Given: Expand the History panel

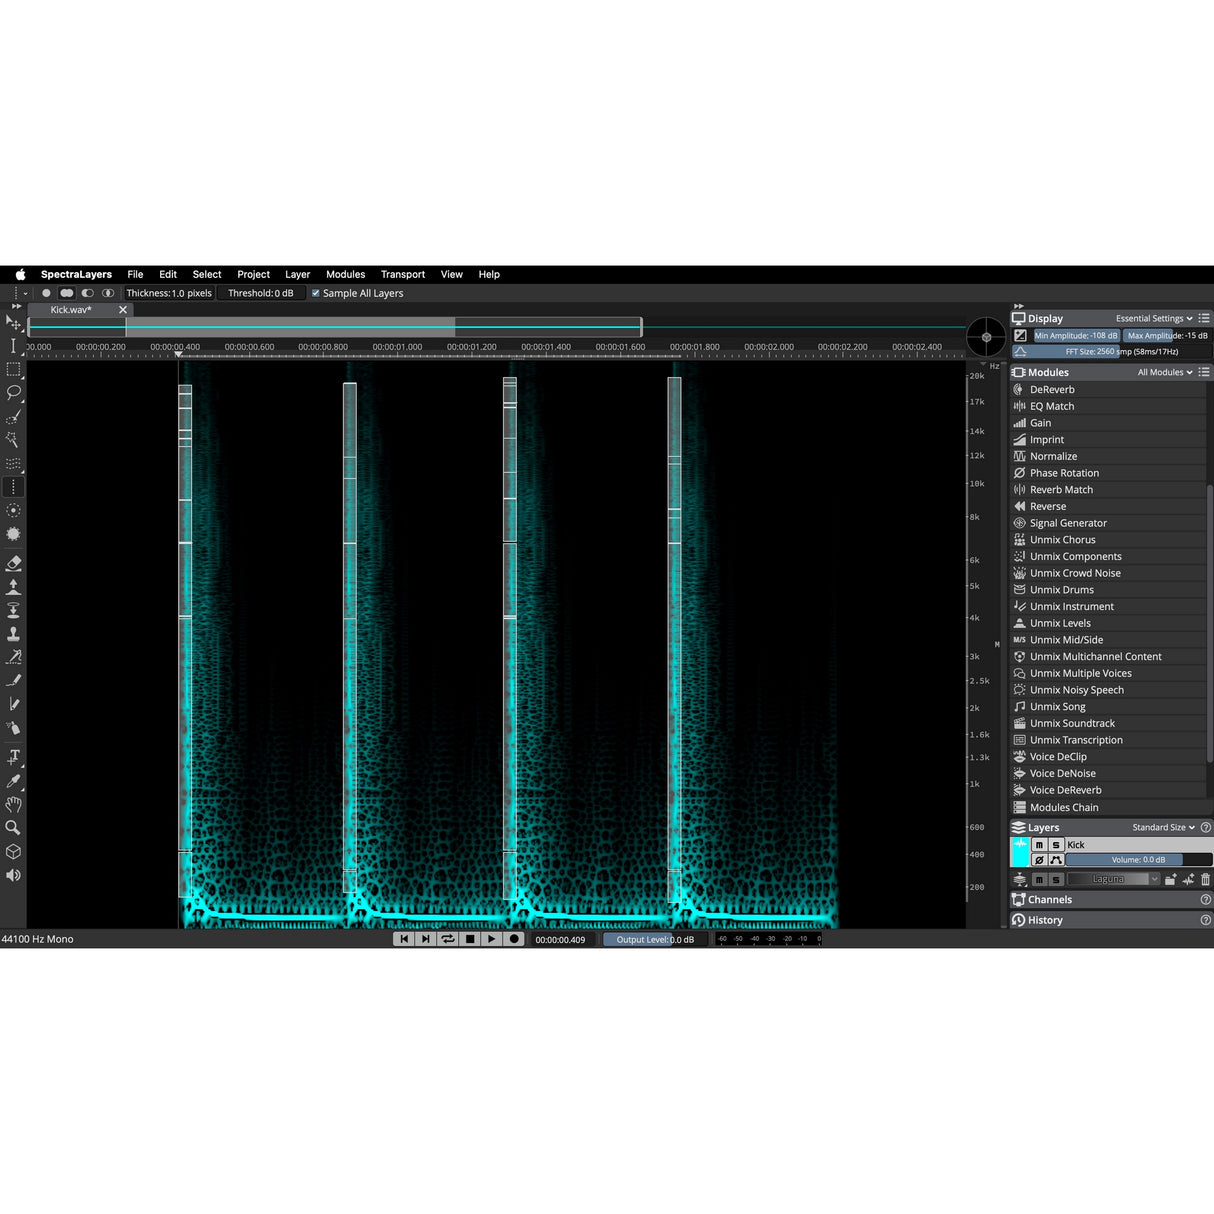Looking at the screenshot, I should click(x=1046, y=920).
